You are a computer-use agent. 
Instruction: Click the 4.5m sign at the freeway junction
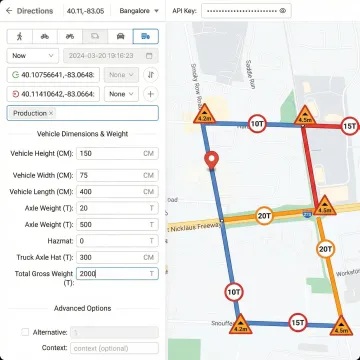(x=325, y=206)
